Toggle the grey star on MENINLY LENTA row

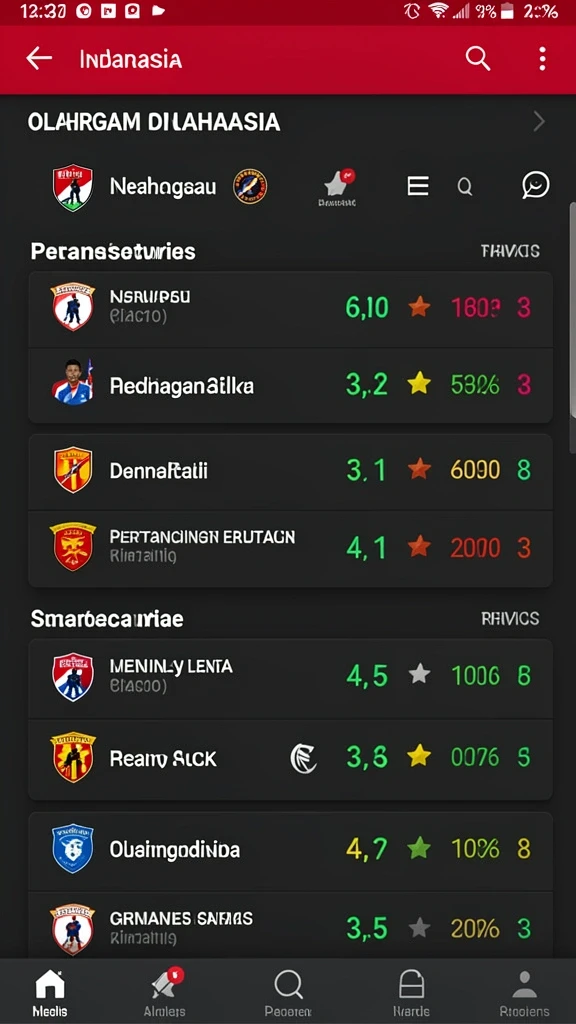419,674
